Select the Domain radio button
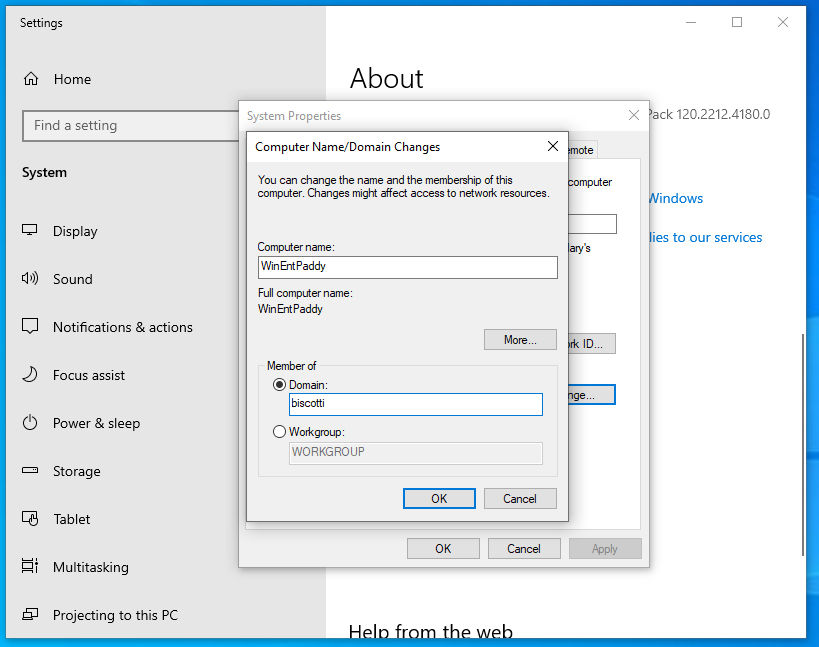 coord(279,385)
